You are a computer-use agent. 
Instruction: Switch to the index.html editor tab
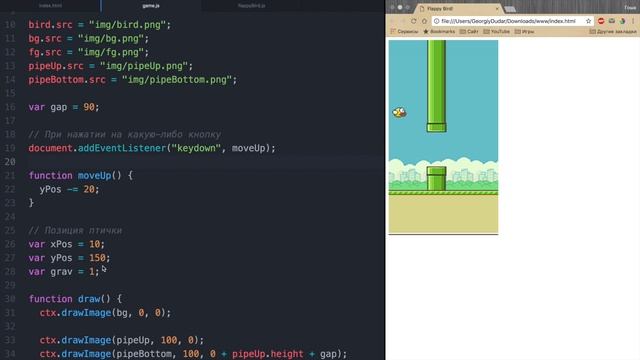pos(50,6)
